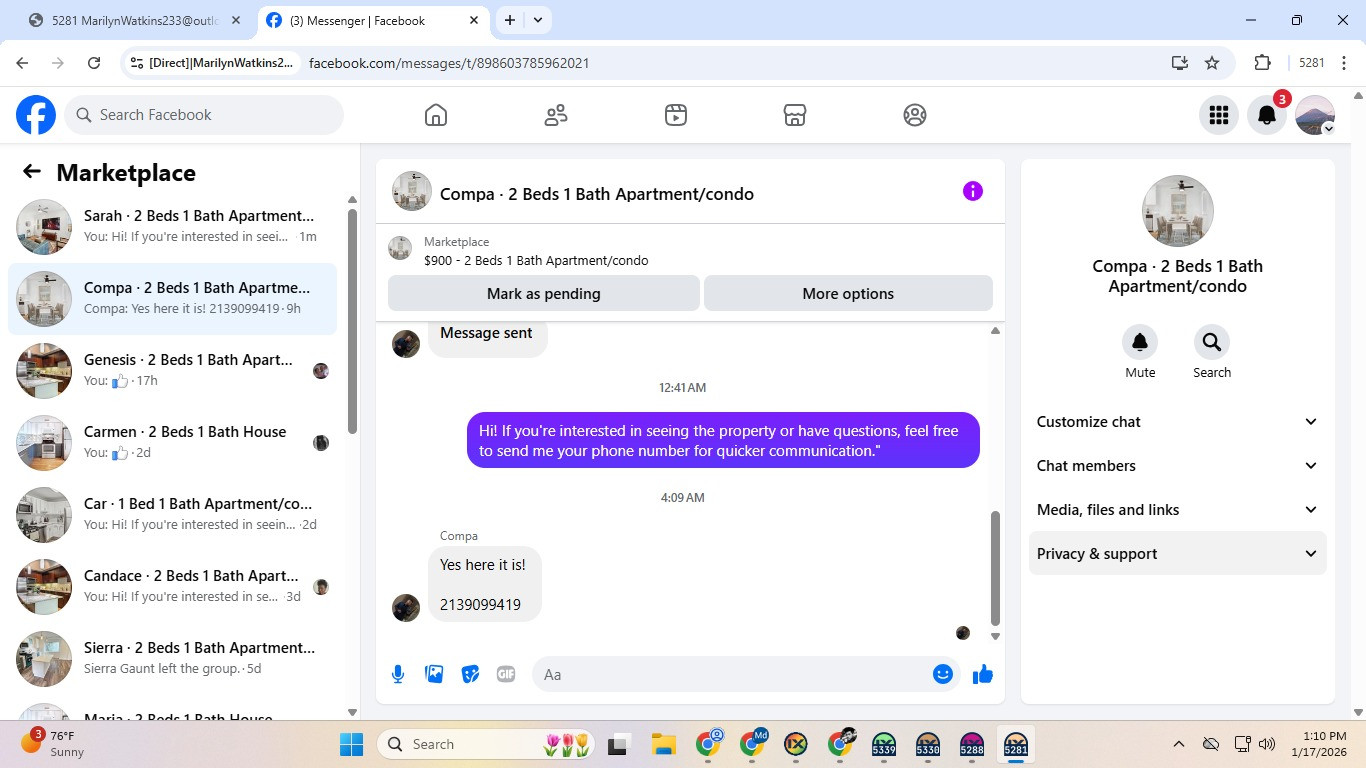Go to Home feed icon
The width and height of the screenshot is (1366, 768).
[x=436, y=115]
